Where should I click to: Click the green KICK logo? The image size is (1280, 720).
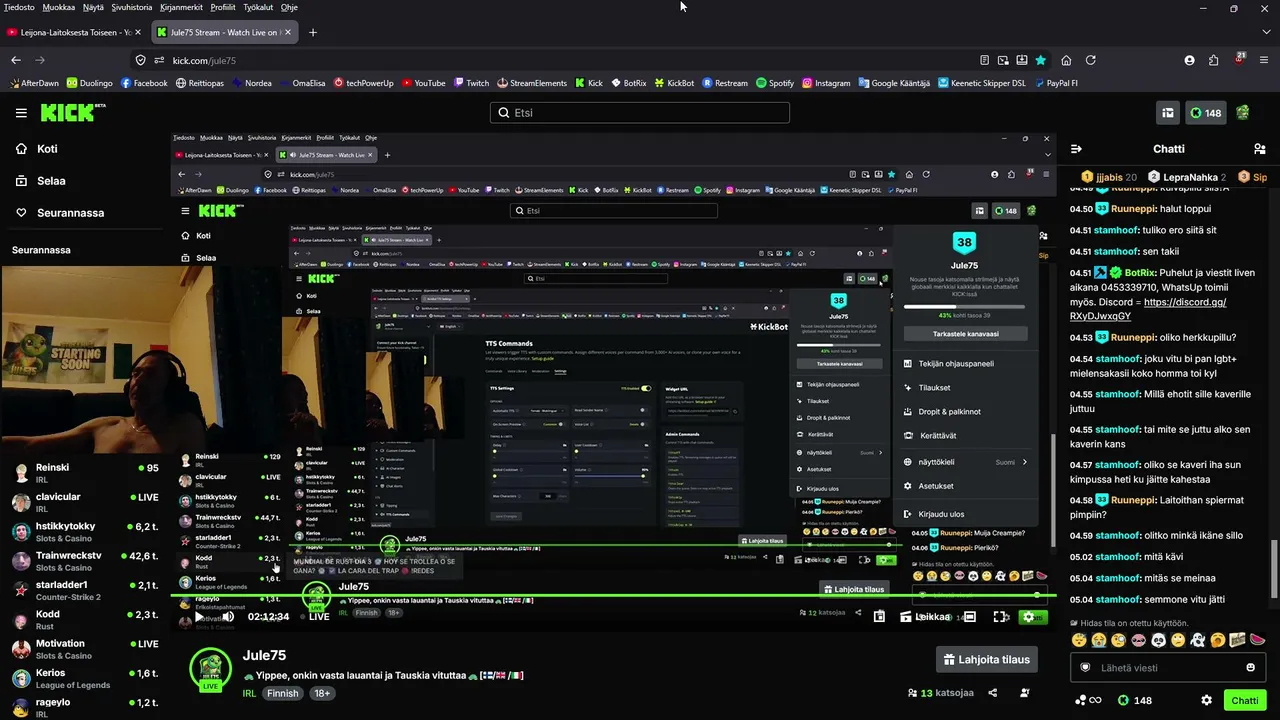click(x=73, y=113)
